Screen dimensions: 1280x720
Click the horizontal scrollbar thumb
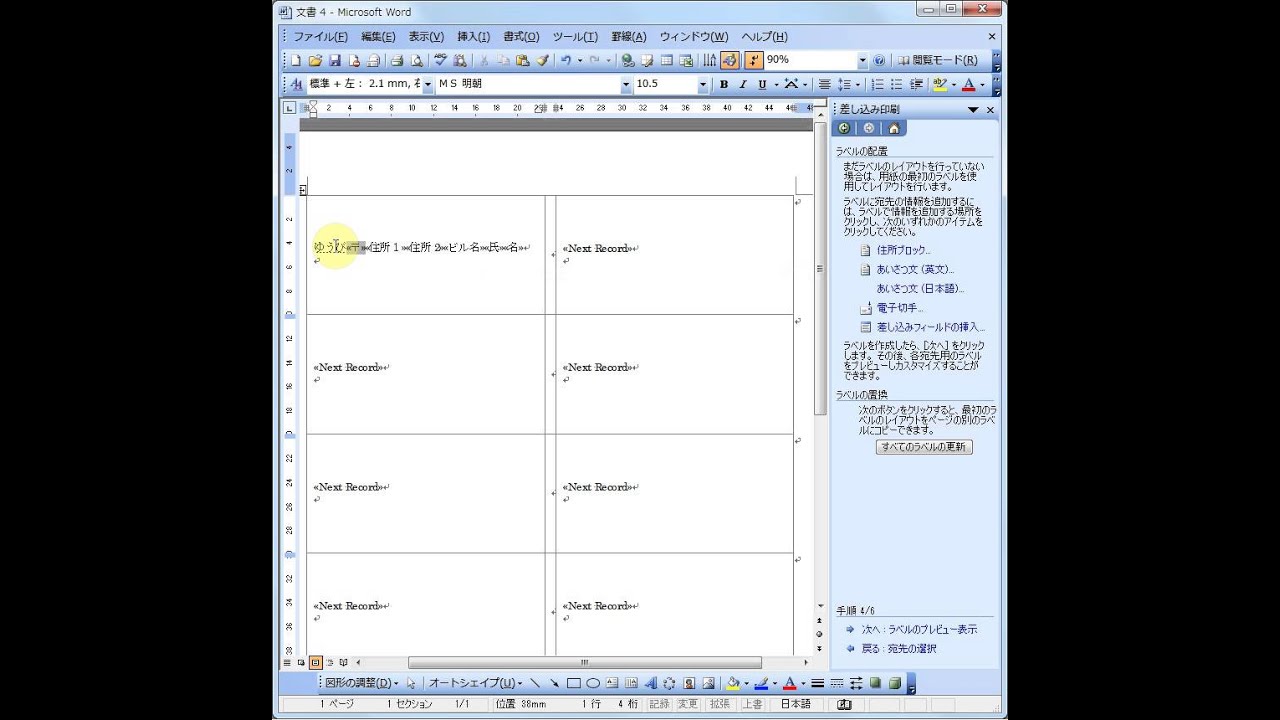(x=585, y=662)
